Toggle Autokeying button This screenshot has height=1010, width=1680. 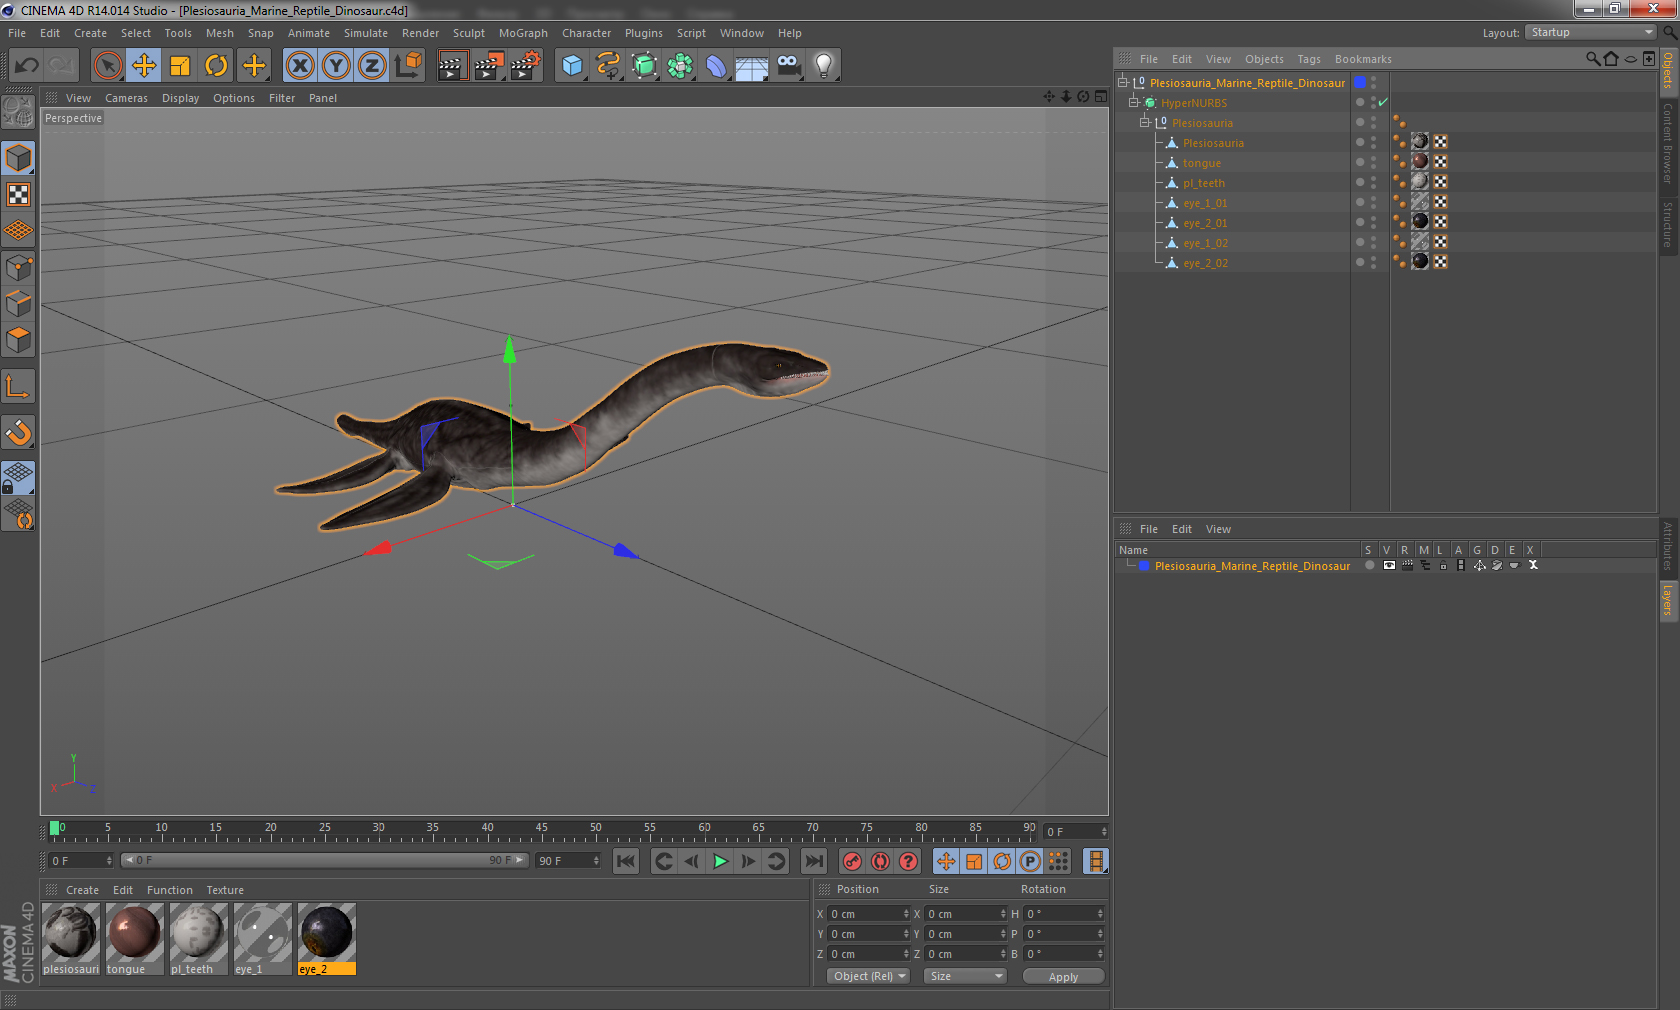pos(880,861)
